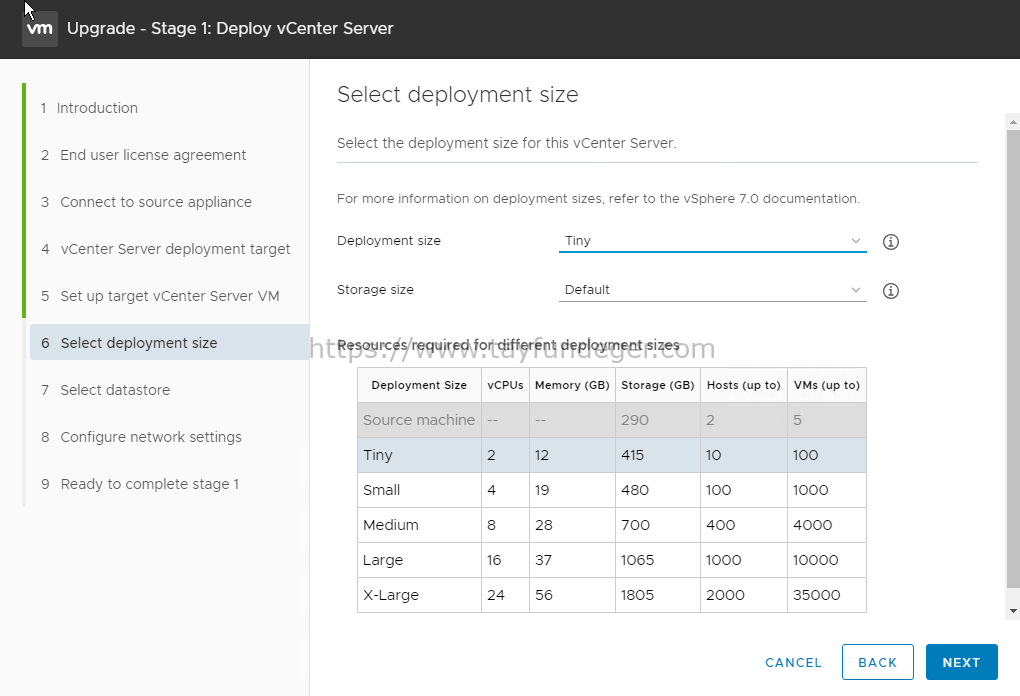Go to Set up target vCenter Server VM step

point(161,296)
